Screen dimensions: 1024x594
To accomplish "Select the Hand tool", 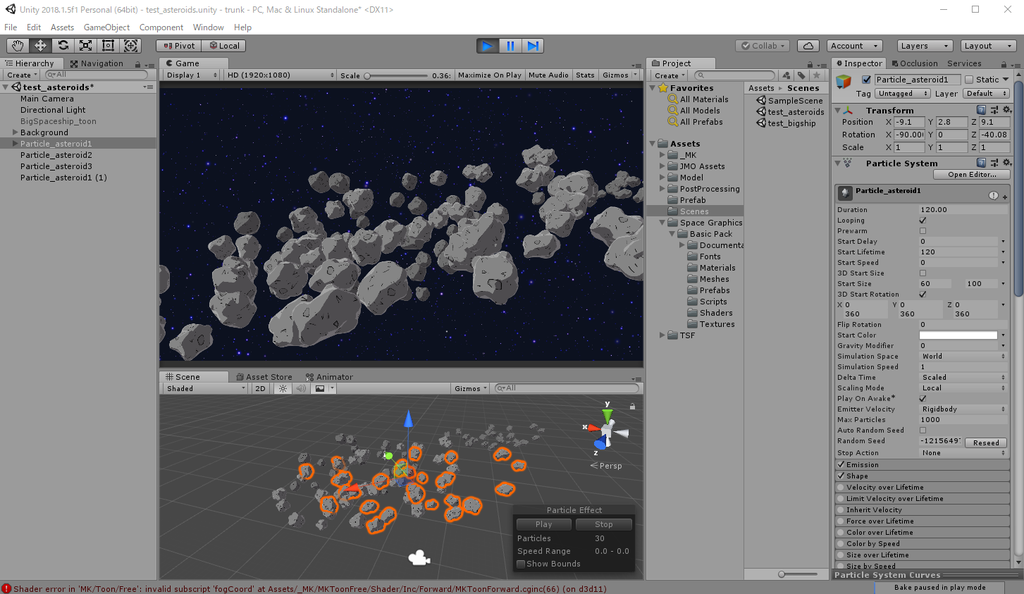I will (x=18, y=46).
